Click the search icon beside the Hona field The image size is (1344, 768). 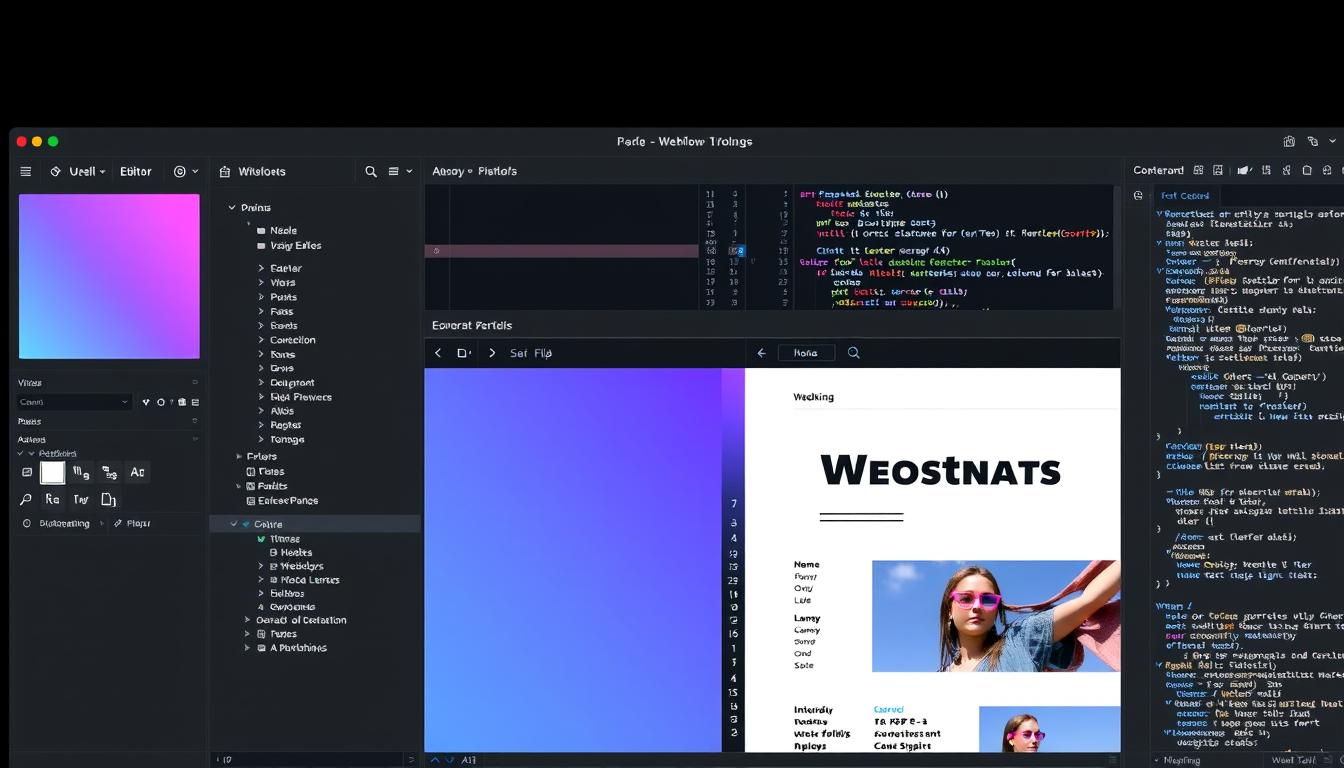coord(853,353)
